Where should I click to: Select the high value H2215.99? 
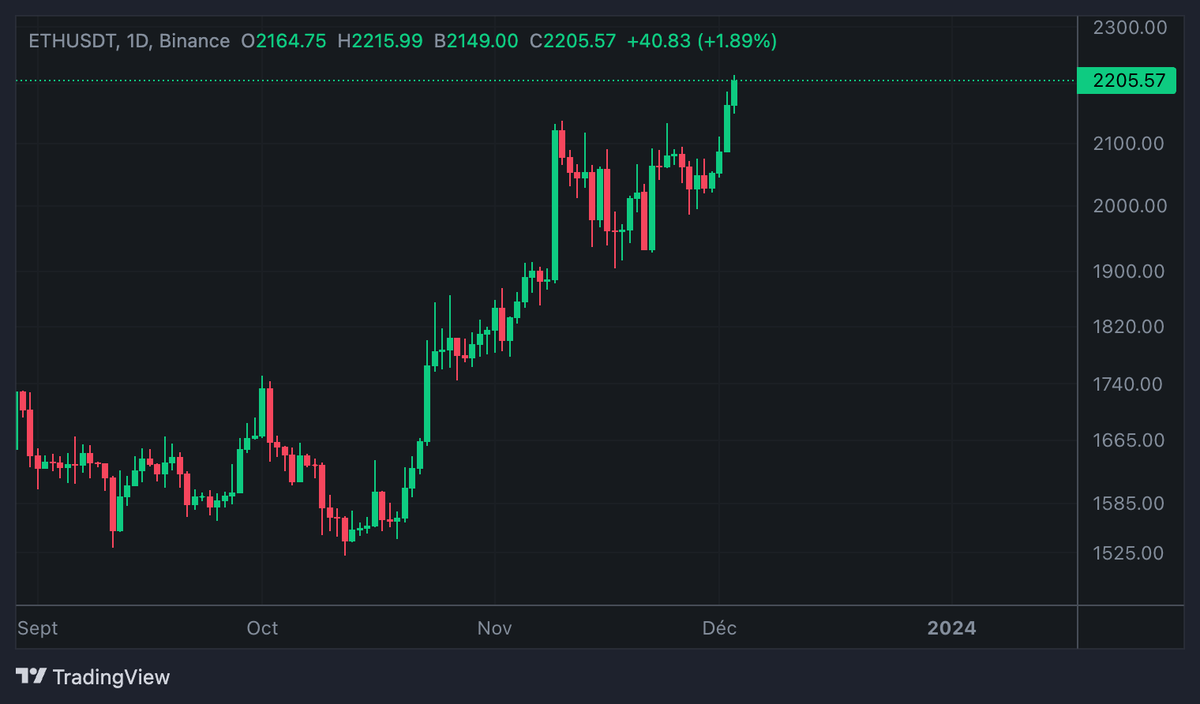pyautogui.click(x=381, y=41)
